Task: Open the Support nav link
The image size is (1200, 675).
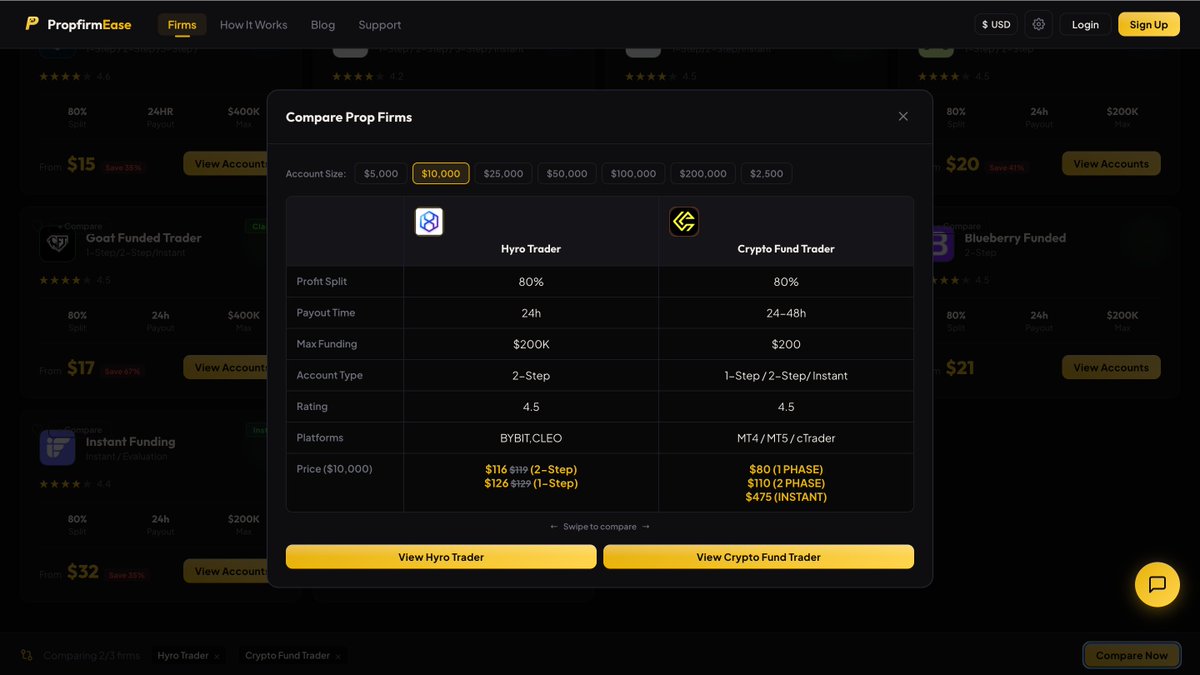Action: point(380,24)
